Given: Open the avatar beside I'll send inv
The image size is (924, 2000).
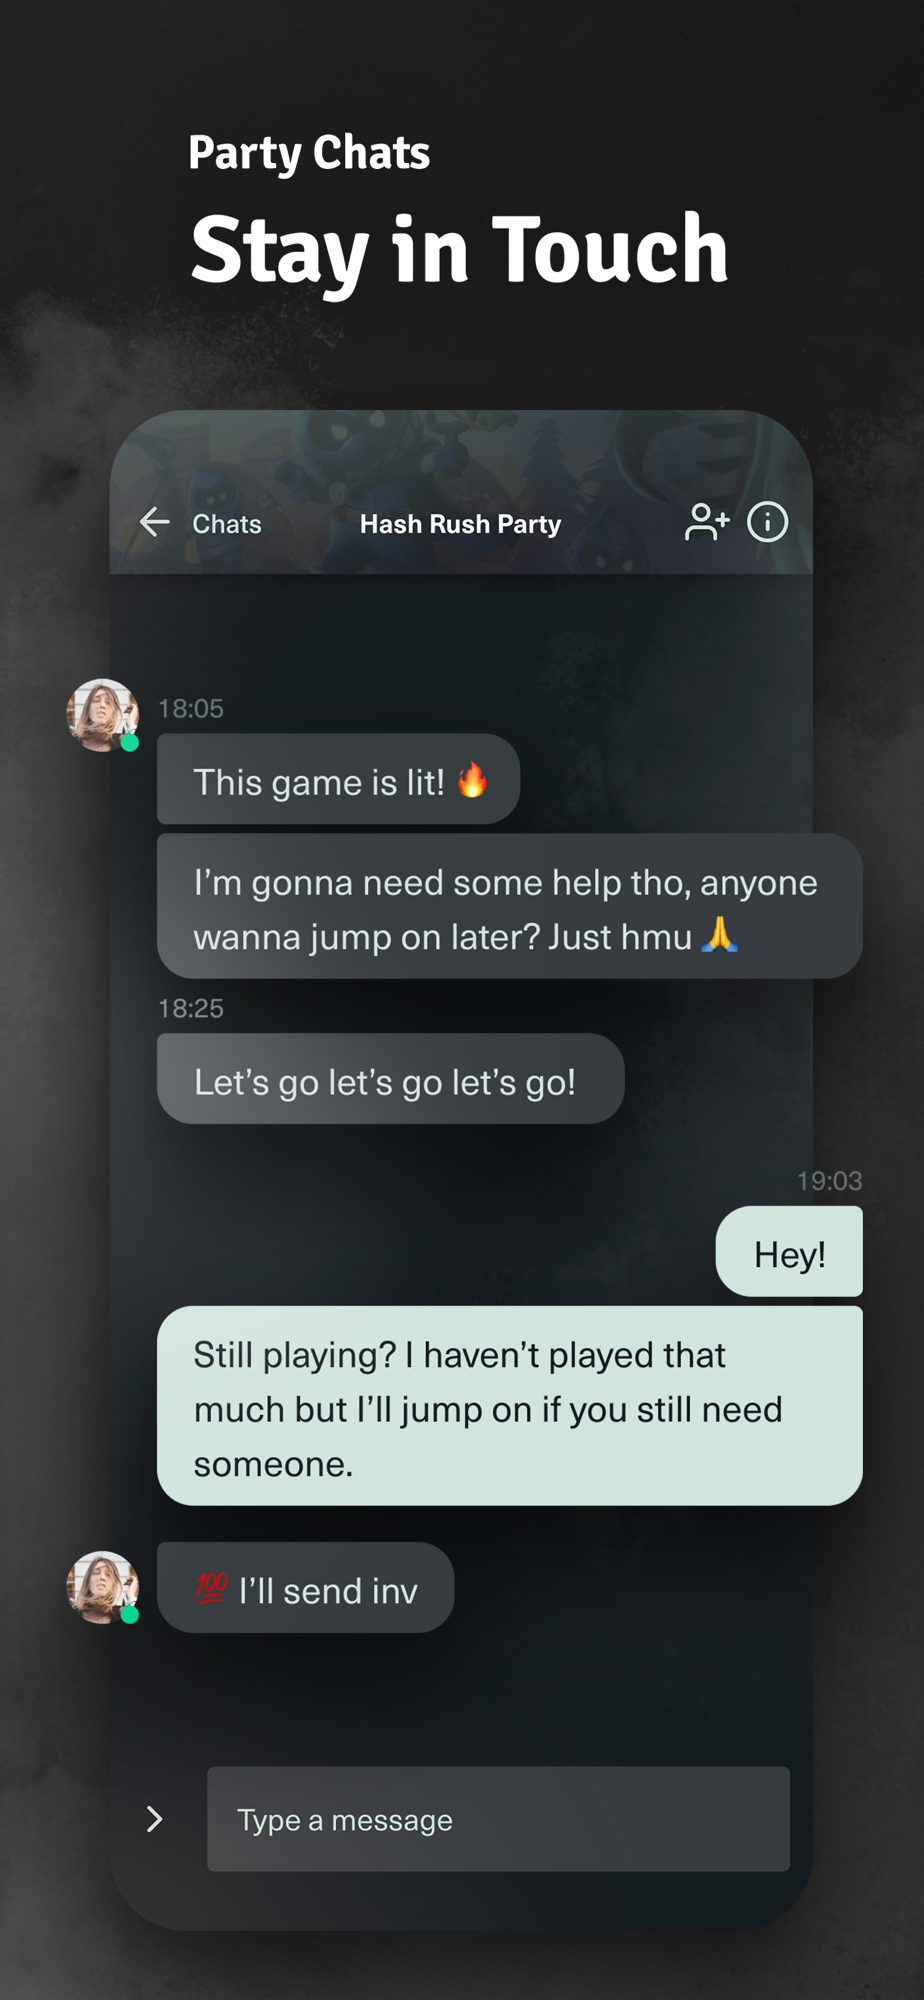Looking at the screenshot, I should [x=102, y=1587].
